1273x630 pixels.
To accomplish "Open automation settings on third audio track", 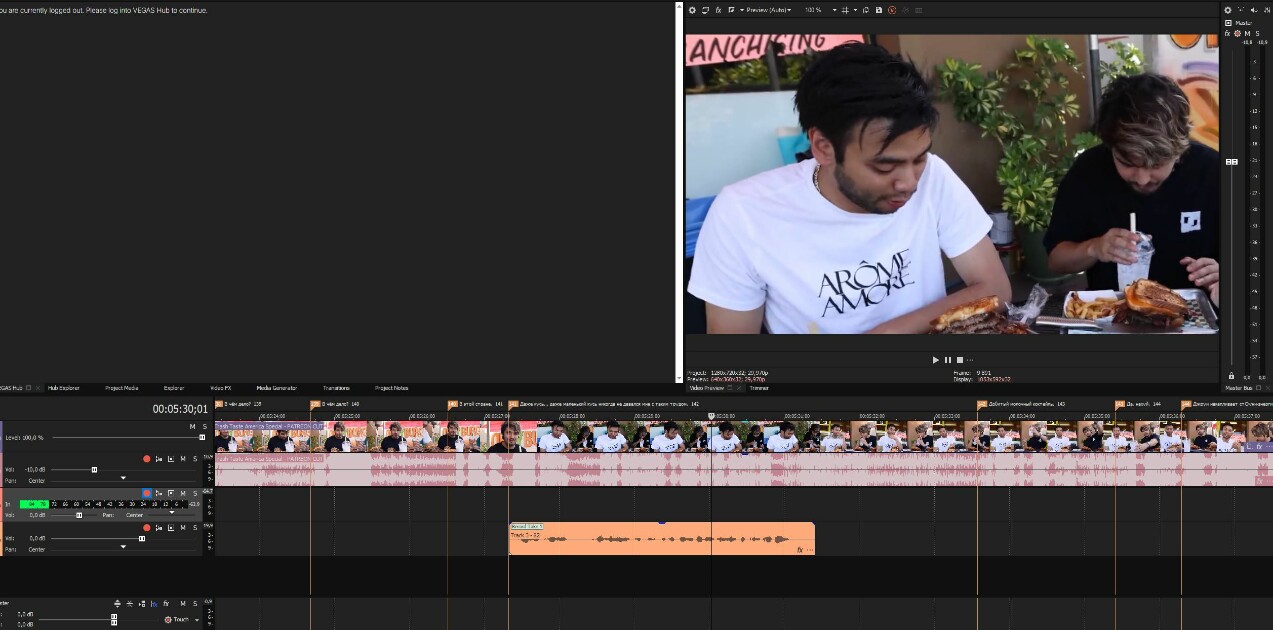I will [159, 527].
